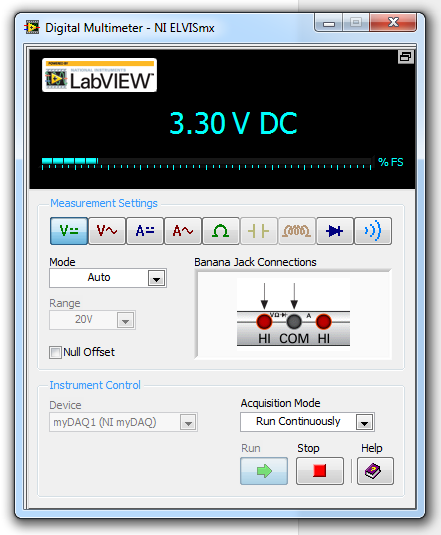Select audible continuity test mode
Screen dimensions: 441x535
pos(373,231)
